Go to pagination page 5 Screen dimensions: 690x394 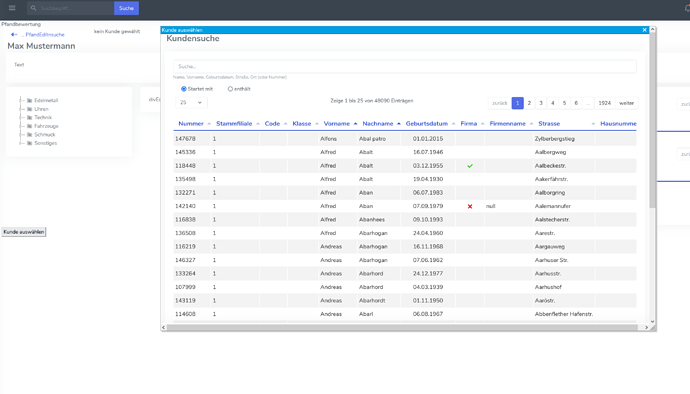(x=564, y=103)
